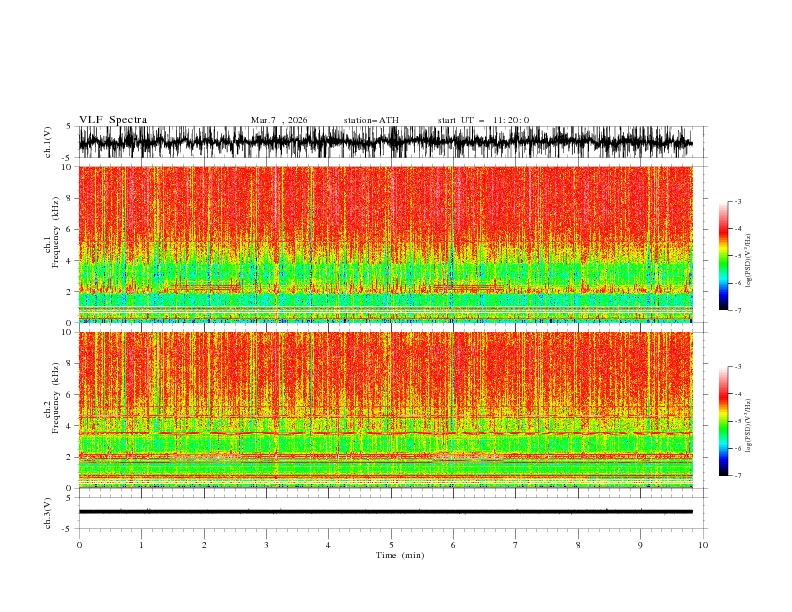Click the time axis tick '8'
The height and width of the screenshot is (612, 792).
point(578,545)
